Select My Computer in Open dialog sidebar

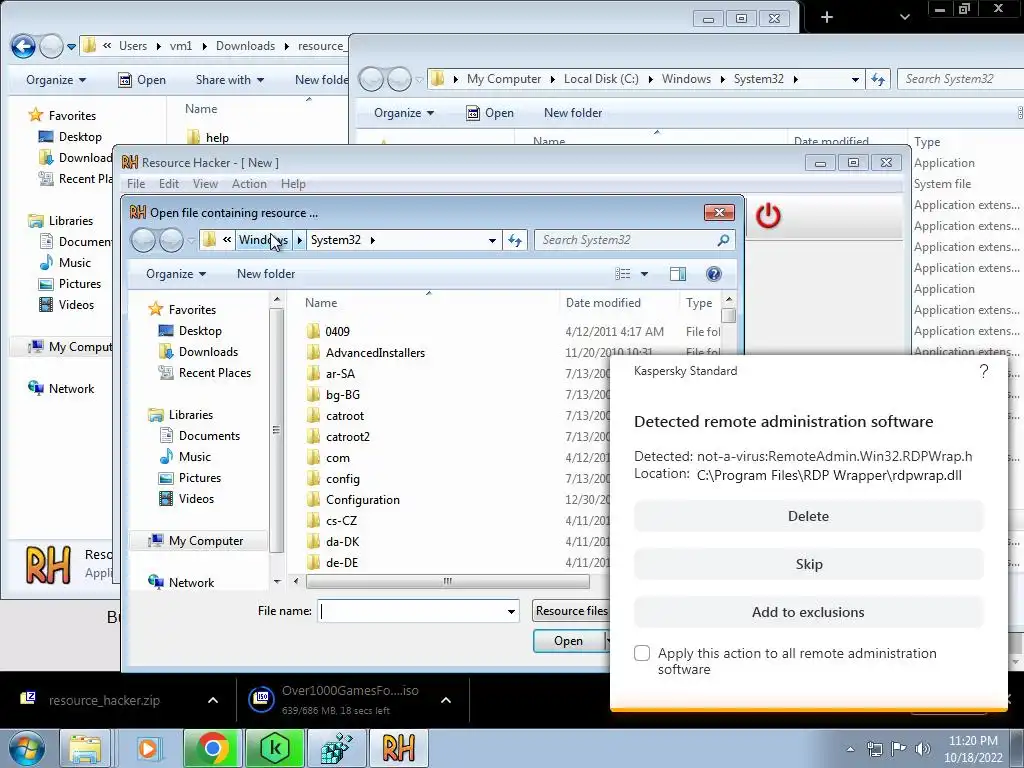[206, 541]
